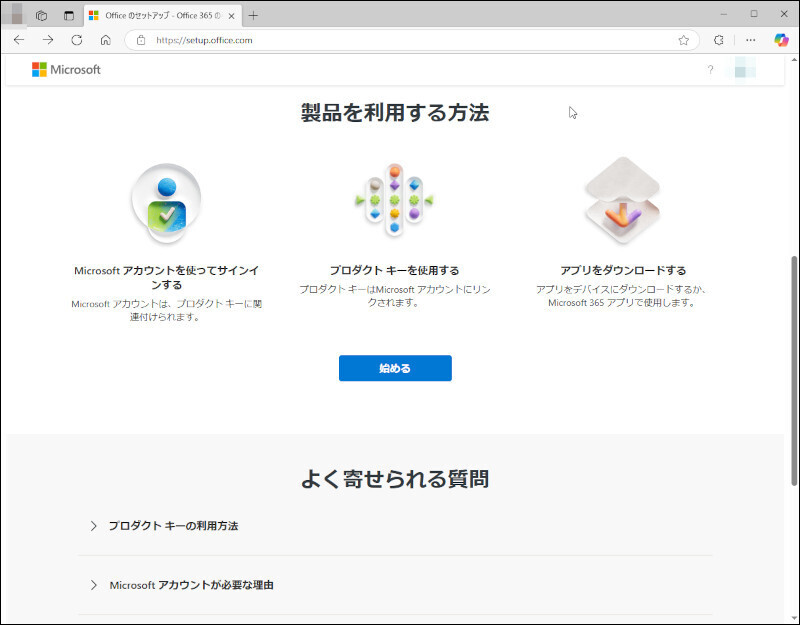This screenshot has height=625, width=800.
Task: Add this page to favorites star
Action: [x=684, y=40]
